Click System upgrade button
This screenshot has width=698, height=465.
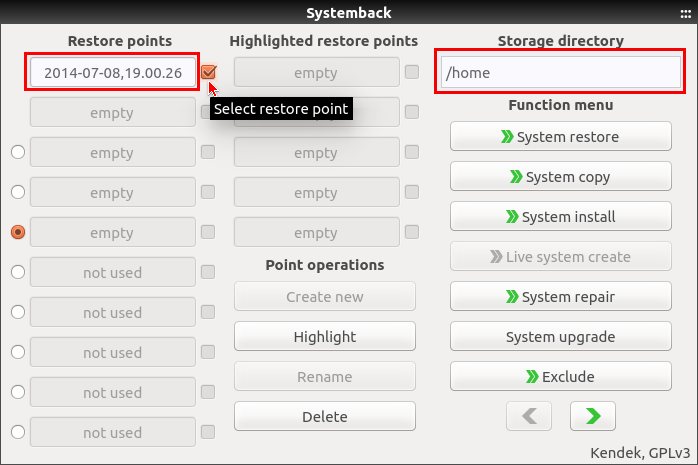(560, 337)
